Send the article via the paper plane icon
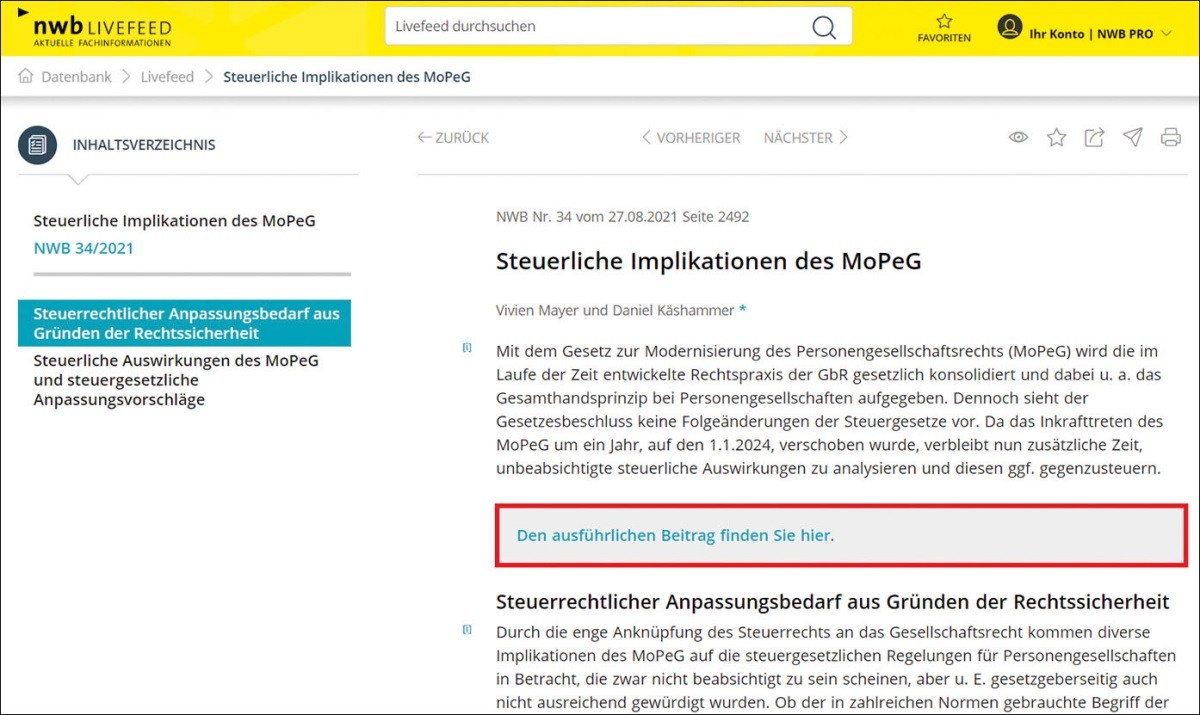The height and width of the screenshot is (715, 1200). [x=1132, y=138]
